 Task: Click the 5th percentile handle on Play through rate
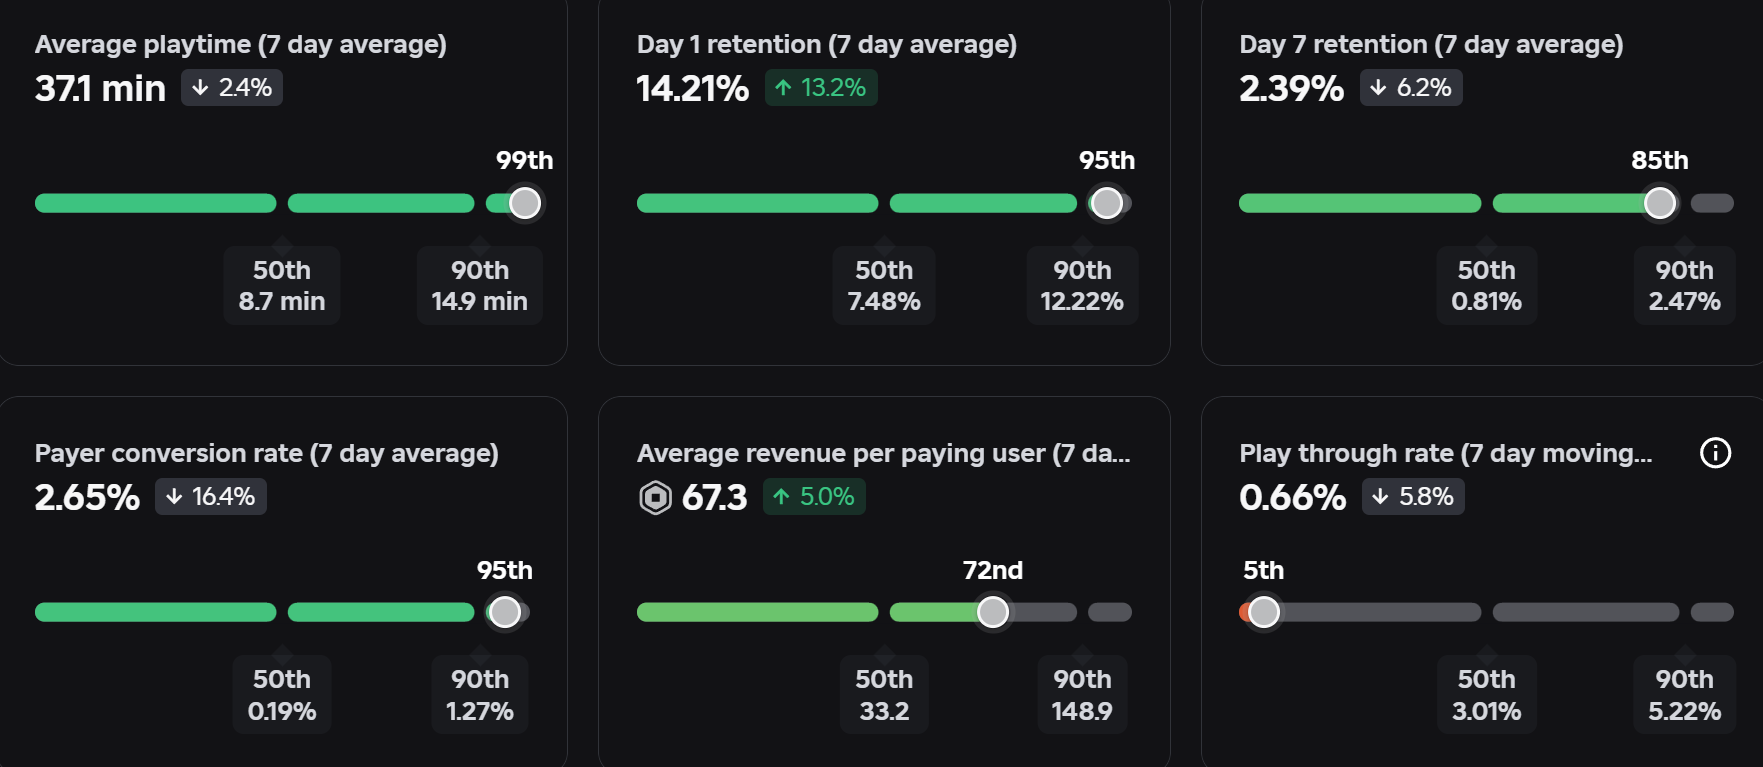click(1264, 612)
